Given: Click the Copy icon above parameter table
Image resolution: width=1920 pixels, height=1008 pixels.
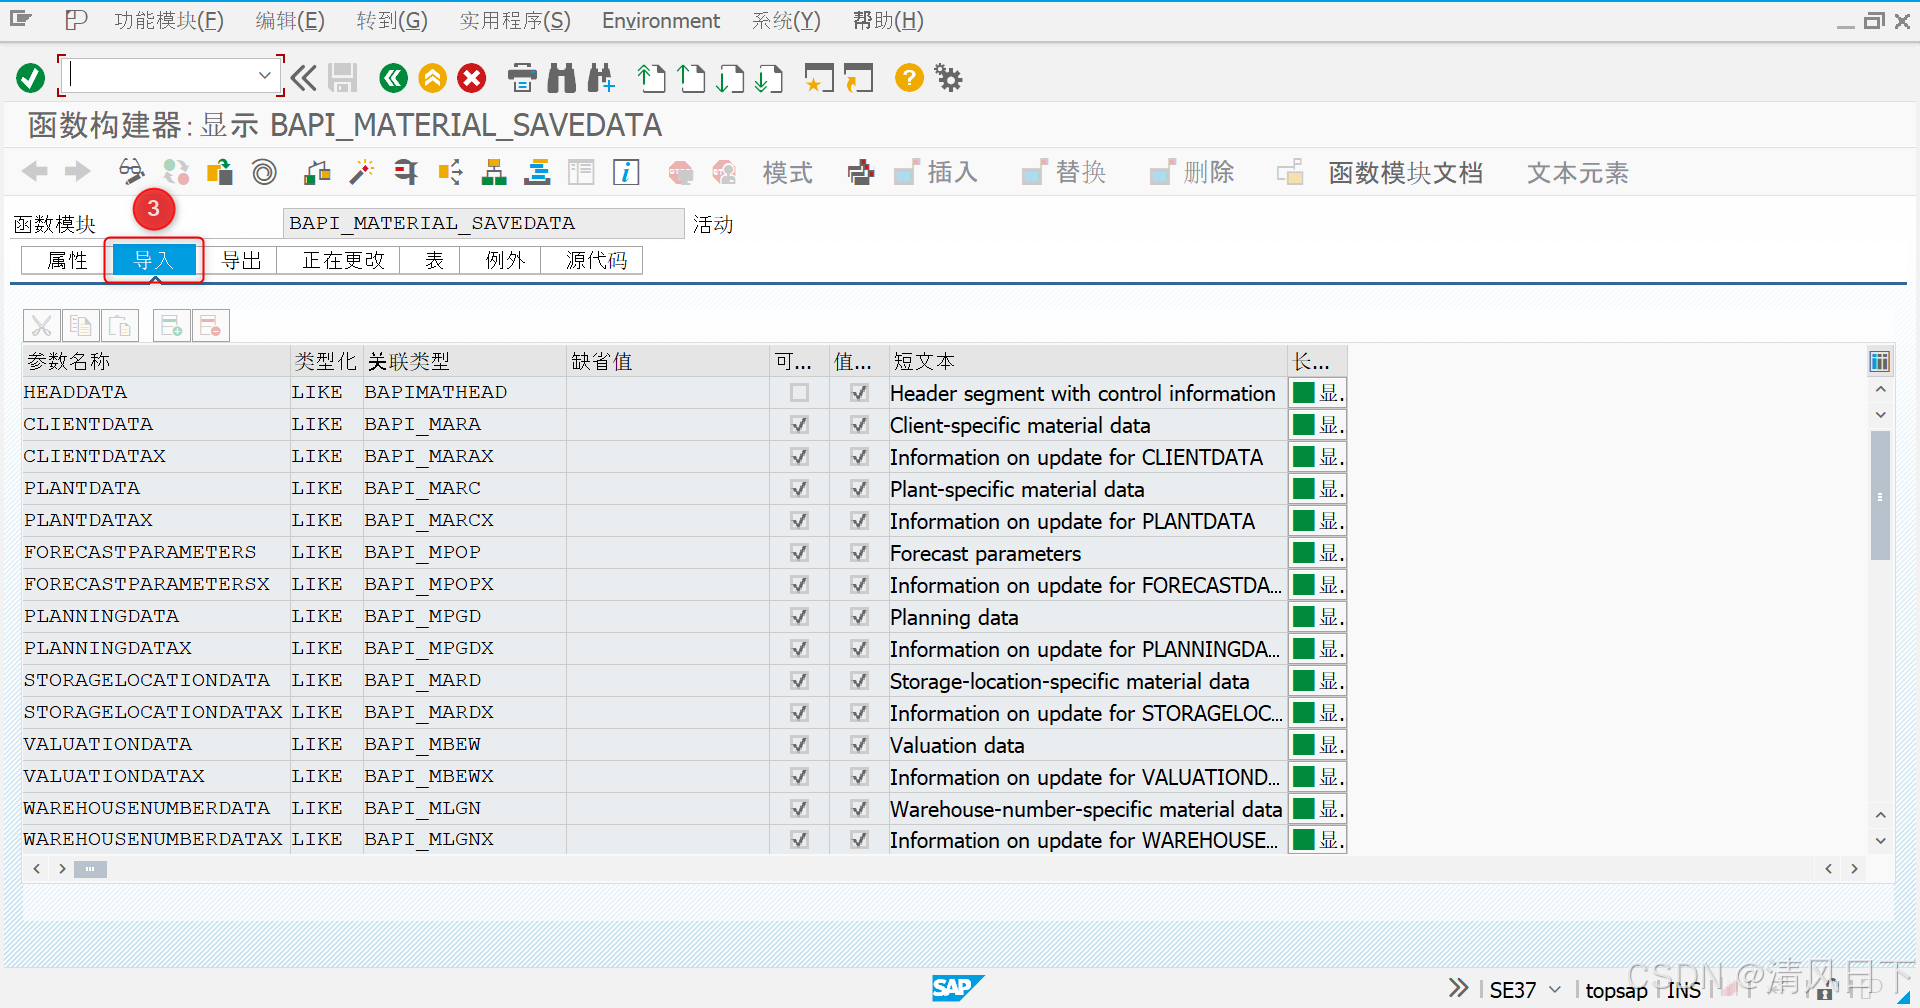Looking at the screenshot, I should point(80,326).
